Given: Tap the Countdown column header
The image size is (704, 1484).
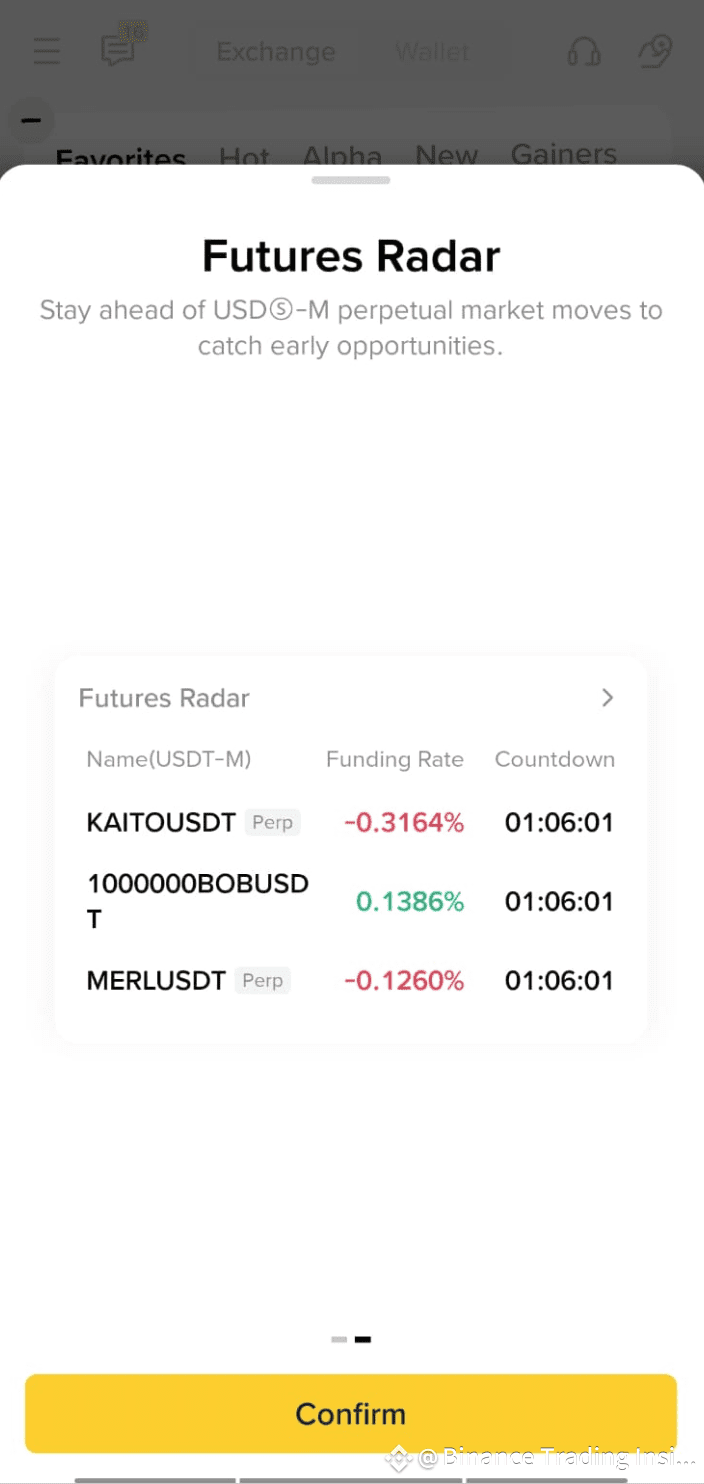Looking at the screenshot, I should click(554, 760).
